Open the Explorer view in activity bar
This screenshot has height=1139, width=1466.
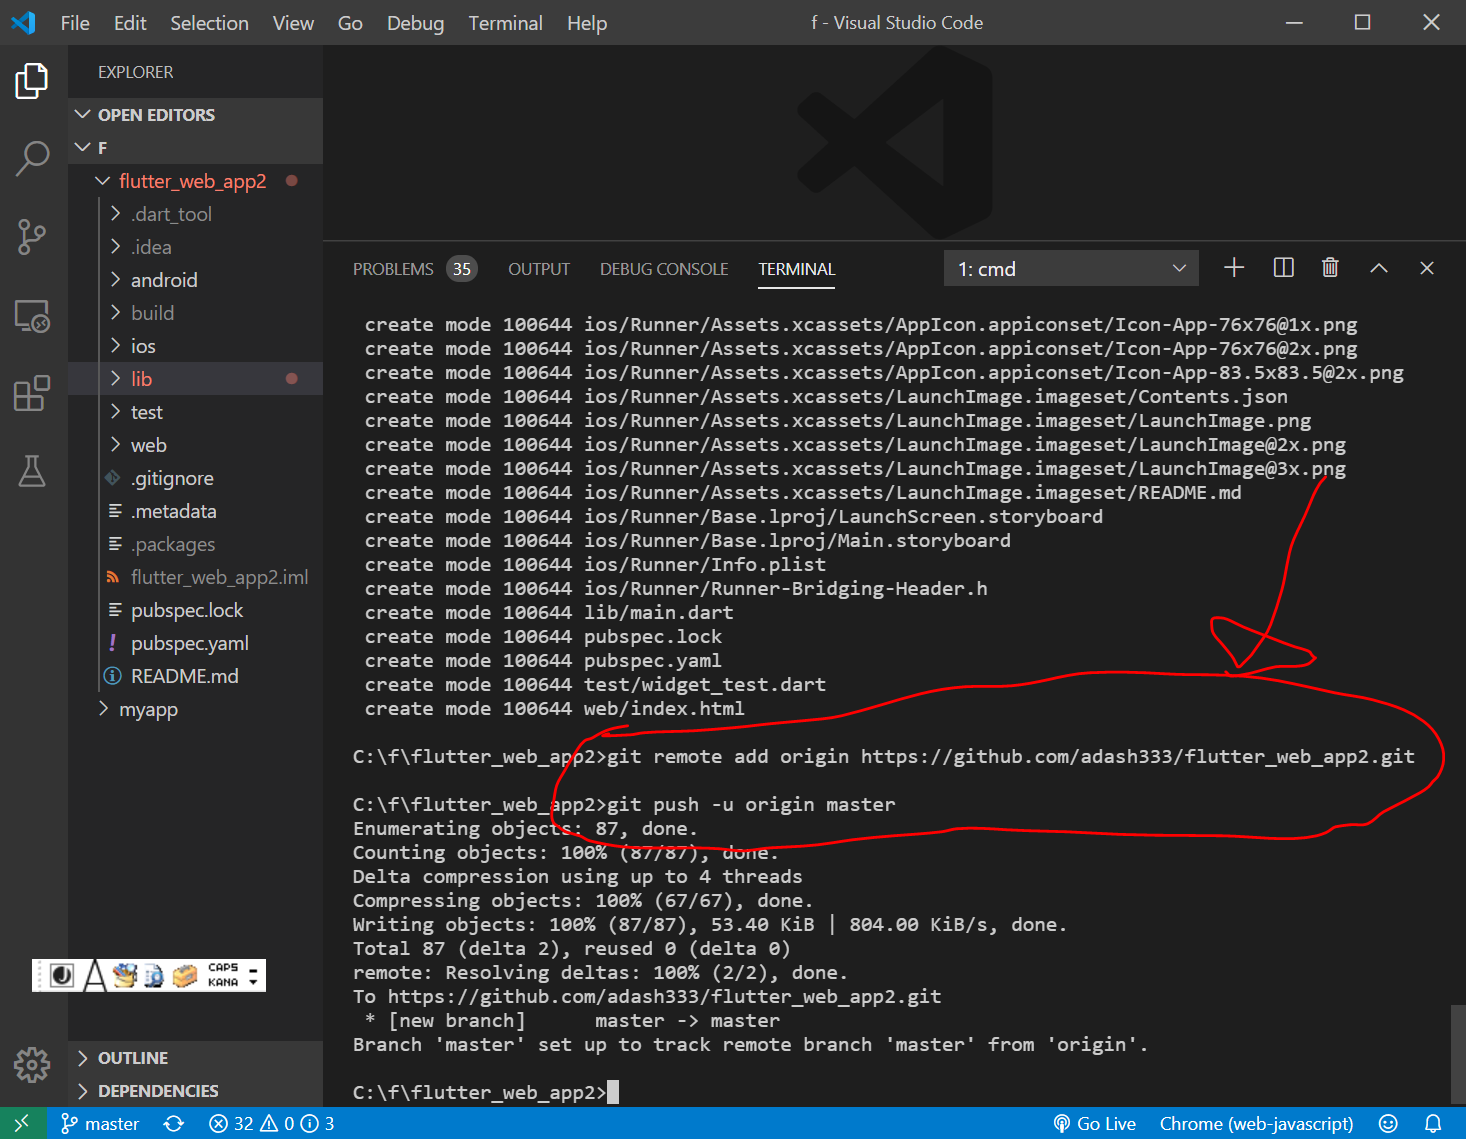[x=32, y=81]
